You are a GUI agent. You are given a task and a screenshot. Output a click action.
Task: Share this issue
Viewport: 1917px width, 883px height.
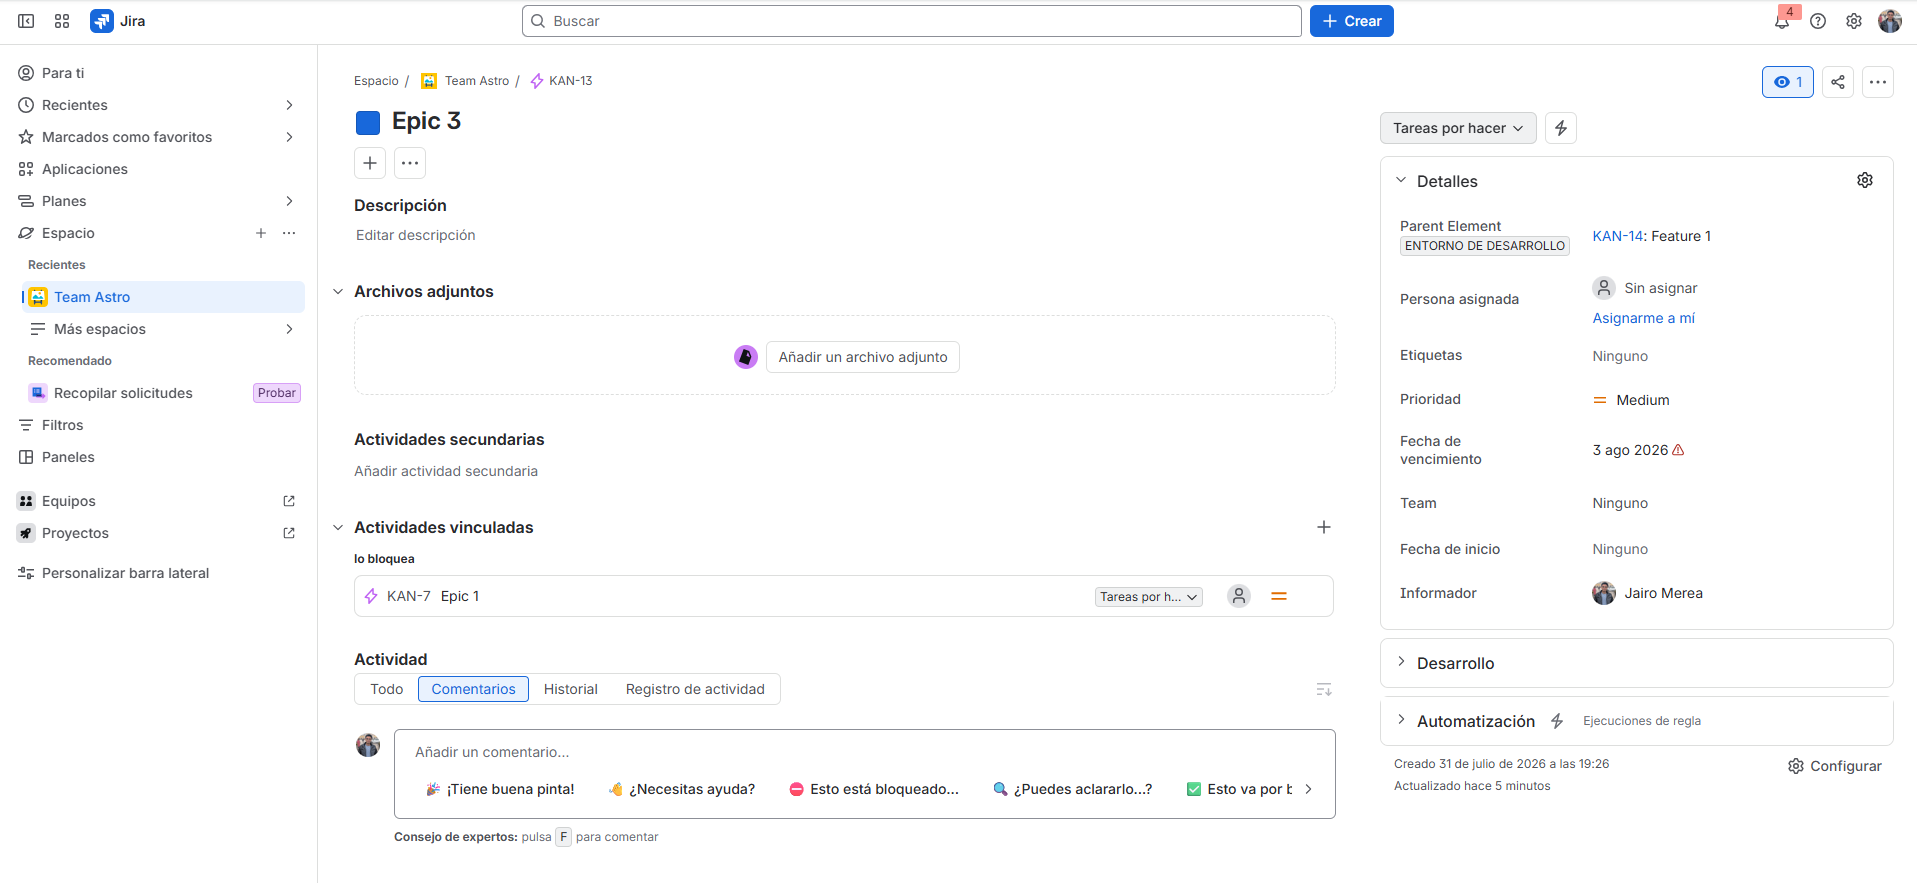1838,82
